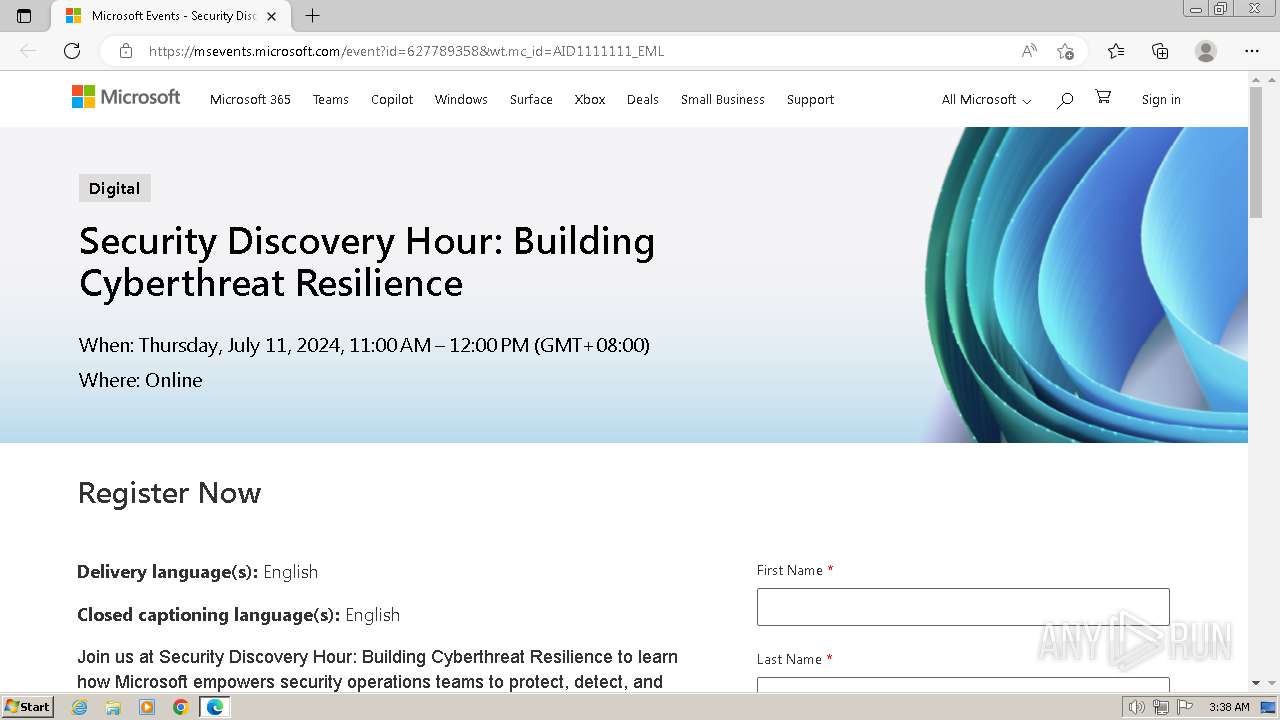
Task: Click Closed captioning language(s) text
Action: pos(238,615)
